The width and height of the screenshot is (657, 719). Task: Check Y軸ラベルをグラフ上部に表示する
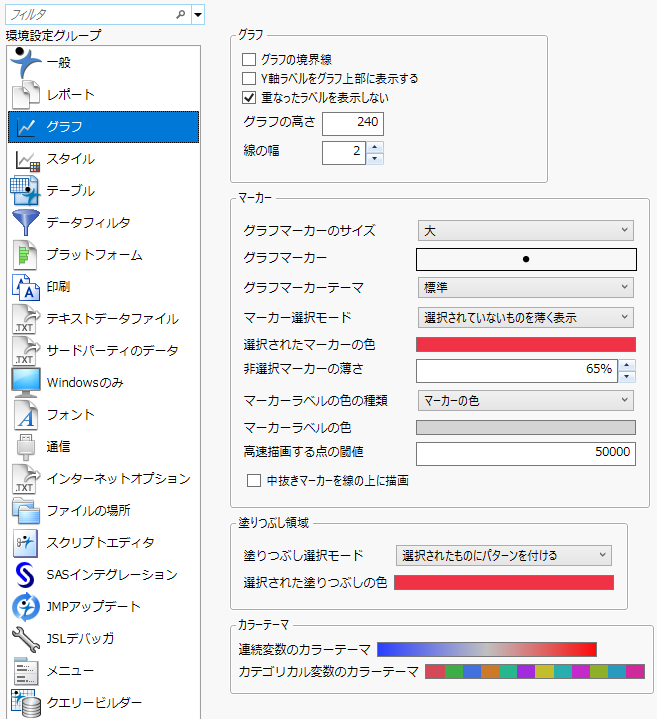coord(249,78)
